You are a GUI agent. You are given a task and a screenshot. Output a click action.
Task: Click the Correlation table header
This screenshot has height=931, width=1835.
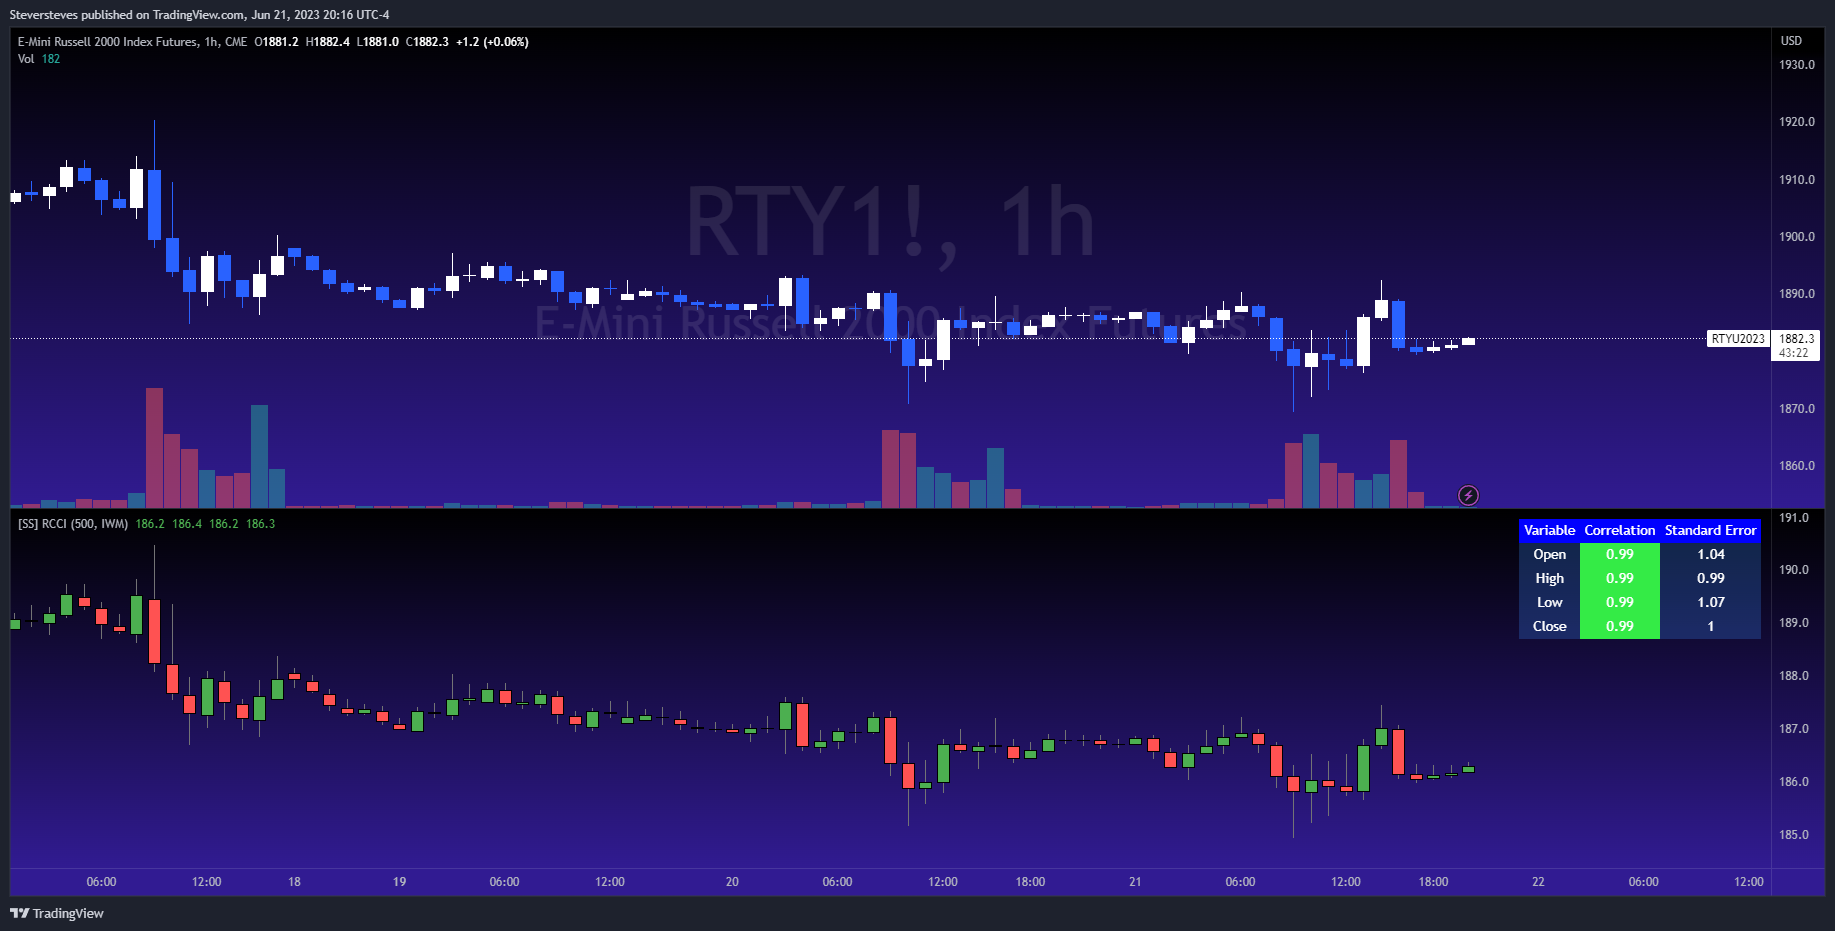point(1620,530)
